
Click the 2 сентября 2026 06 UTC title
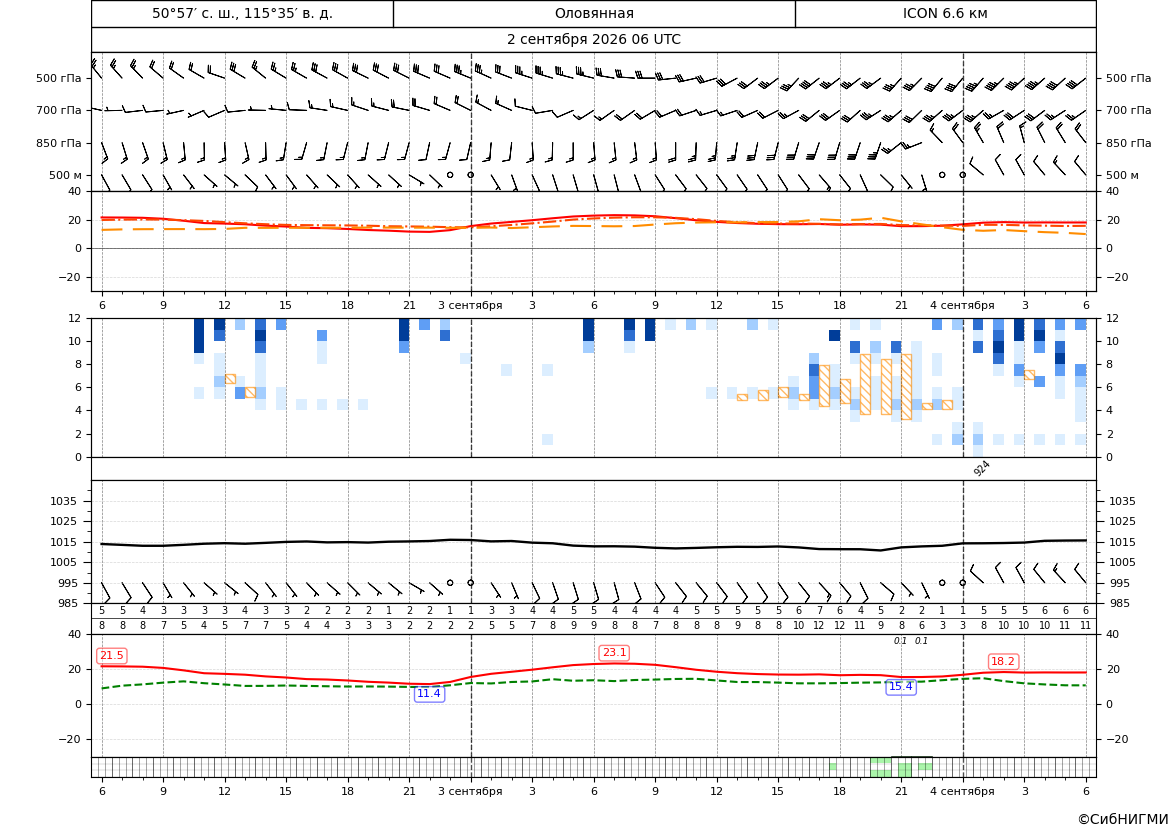point(593,40)
